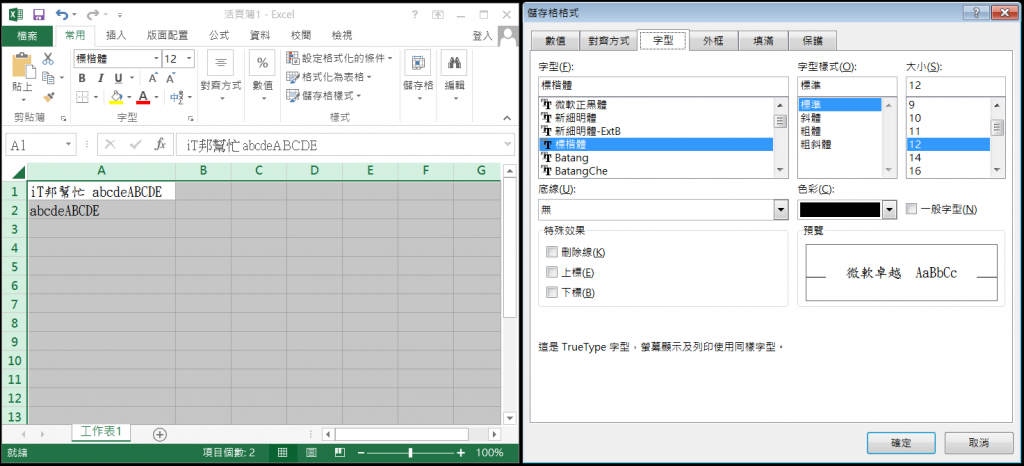Decrease font size with the smaller A
The image size is (1024, 466).
pos(170,78)
